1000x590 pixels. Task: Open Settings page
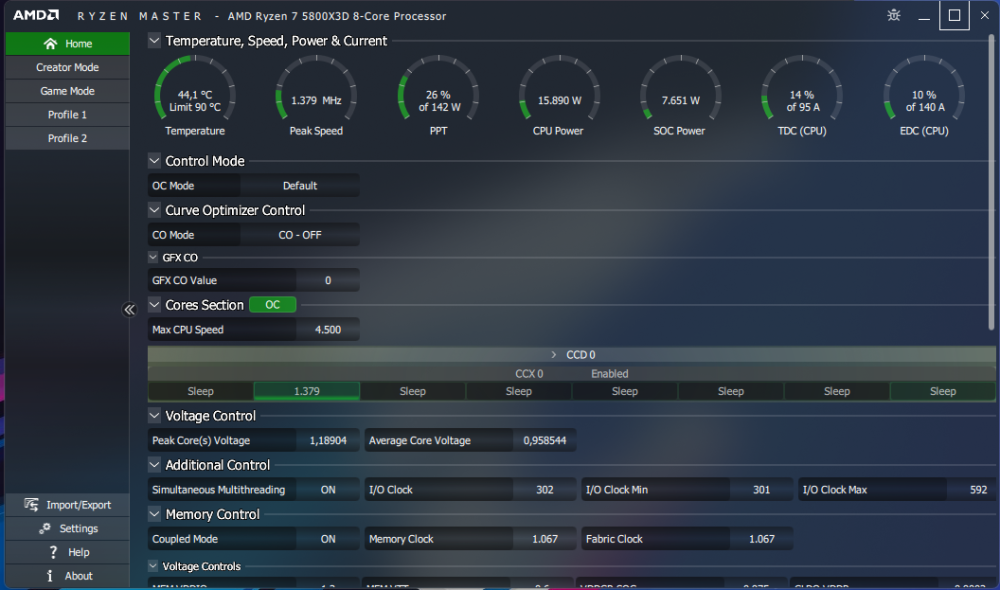(68, 528)
